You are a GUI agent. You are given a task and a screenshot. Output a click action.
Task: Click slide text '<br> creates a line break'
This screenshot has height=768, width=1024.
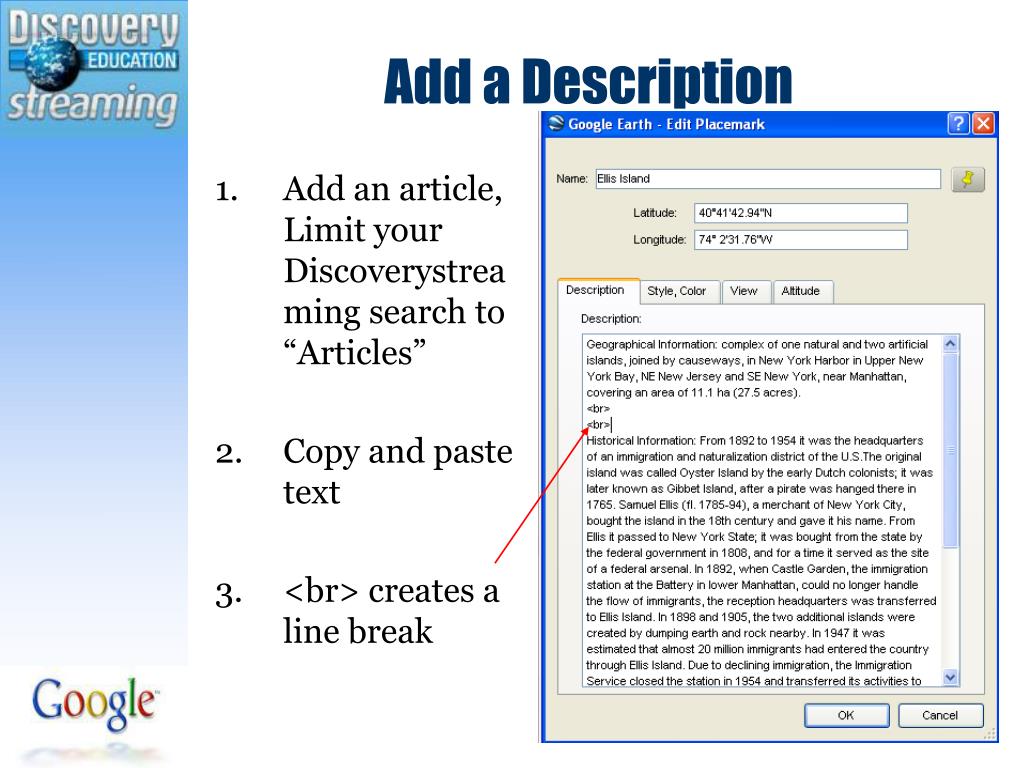coord(391,611)
